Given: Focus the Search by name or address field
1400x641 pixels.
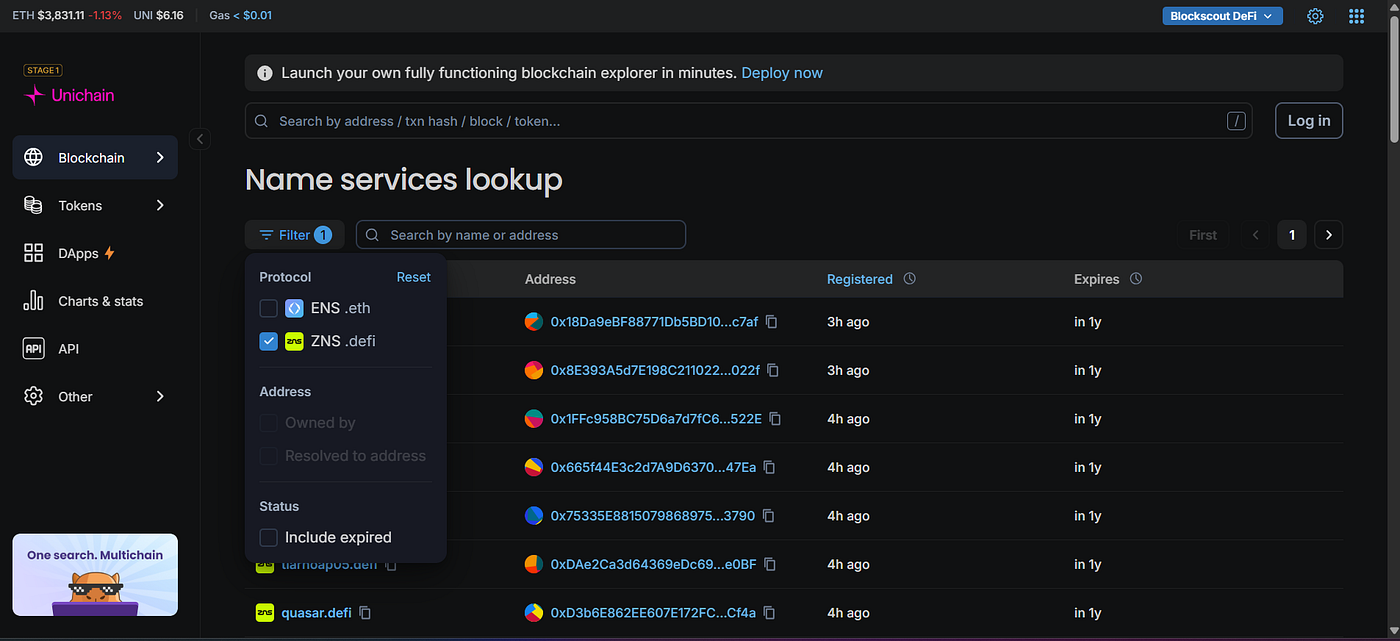Looking at the screenshot, I should tap(521, 235).
